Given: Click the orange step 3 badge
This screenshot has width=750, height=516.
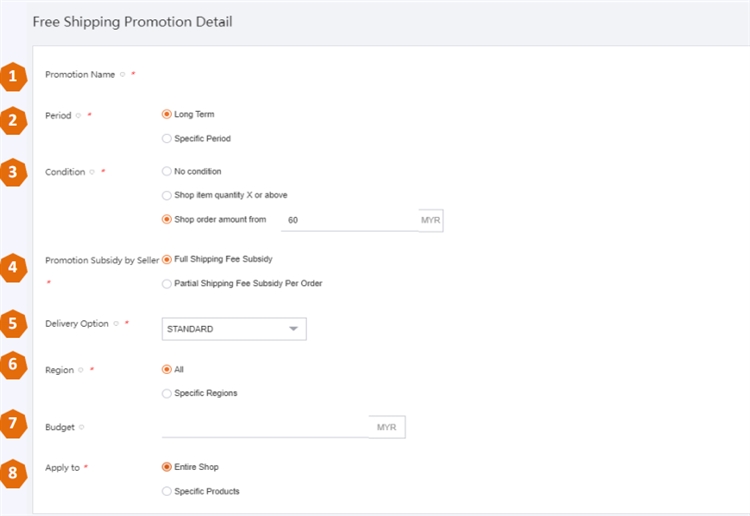Looking at the screenshot, I should 13,171.
